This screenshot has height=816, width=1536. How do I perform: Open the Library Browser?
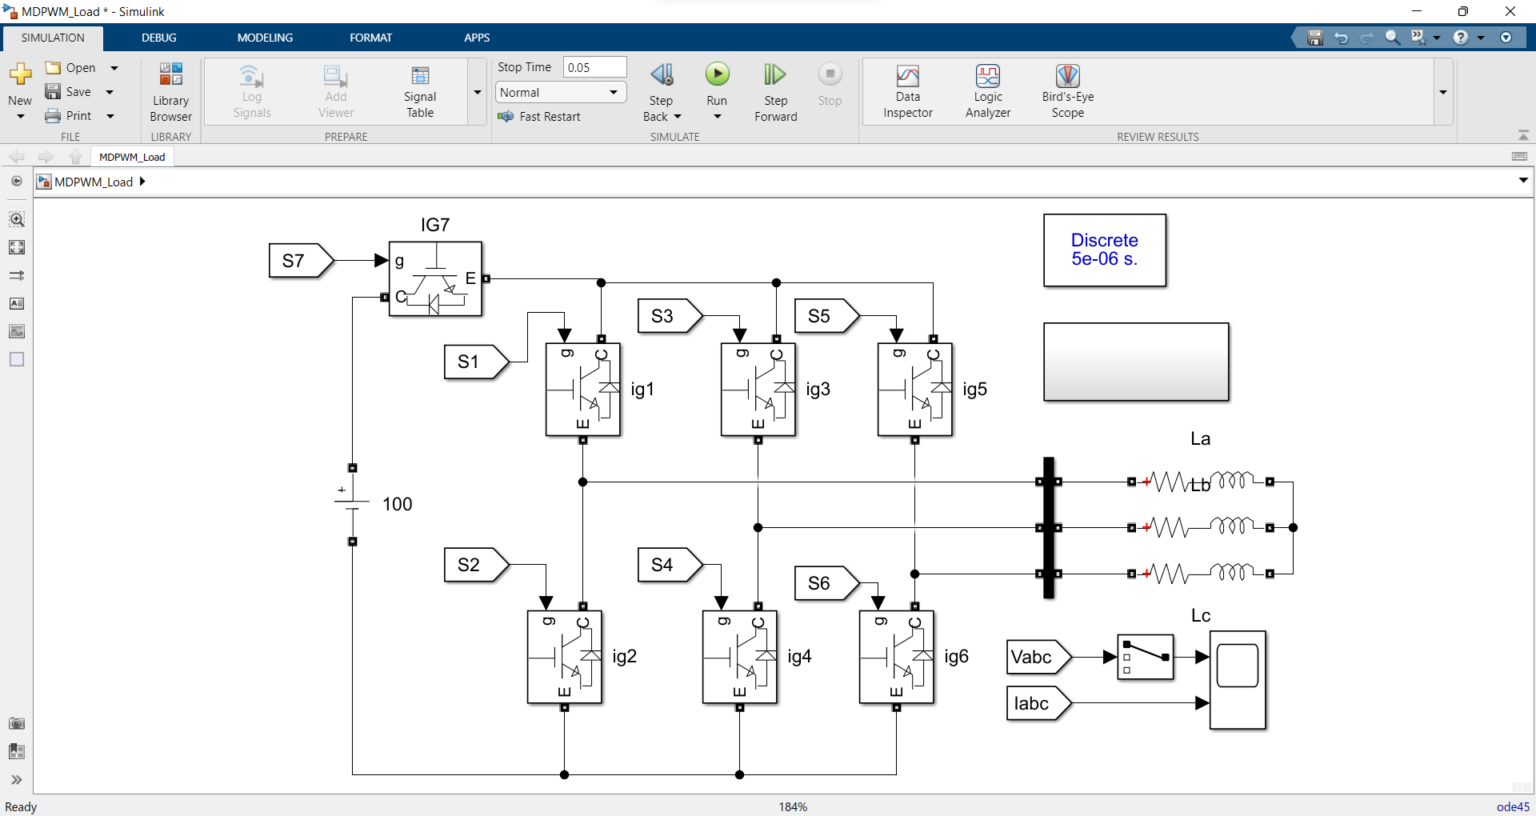pos(171,92)
